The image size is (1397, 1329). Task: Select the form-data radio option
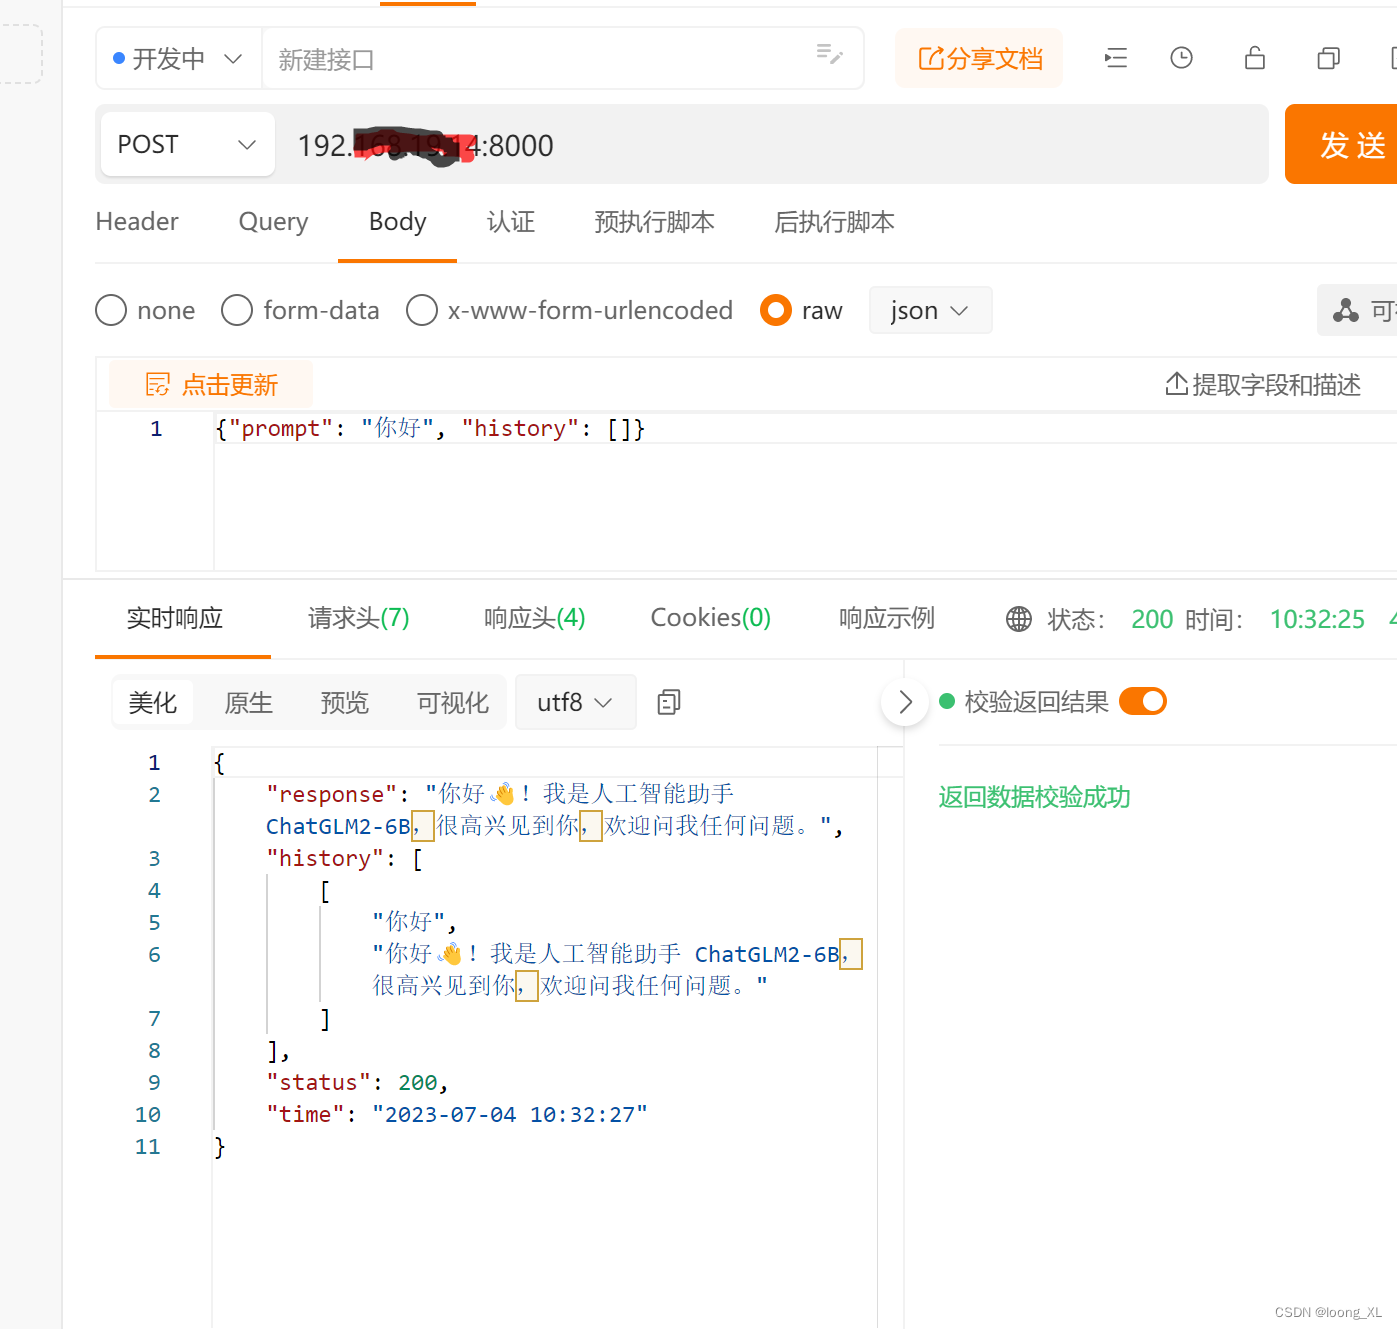click(x=237, y=310)
